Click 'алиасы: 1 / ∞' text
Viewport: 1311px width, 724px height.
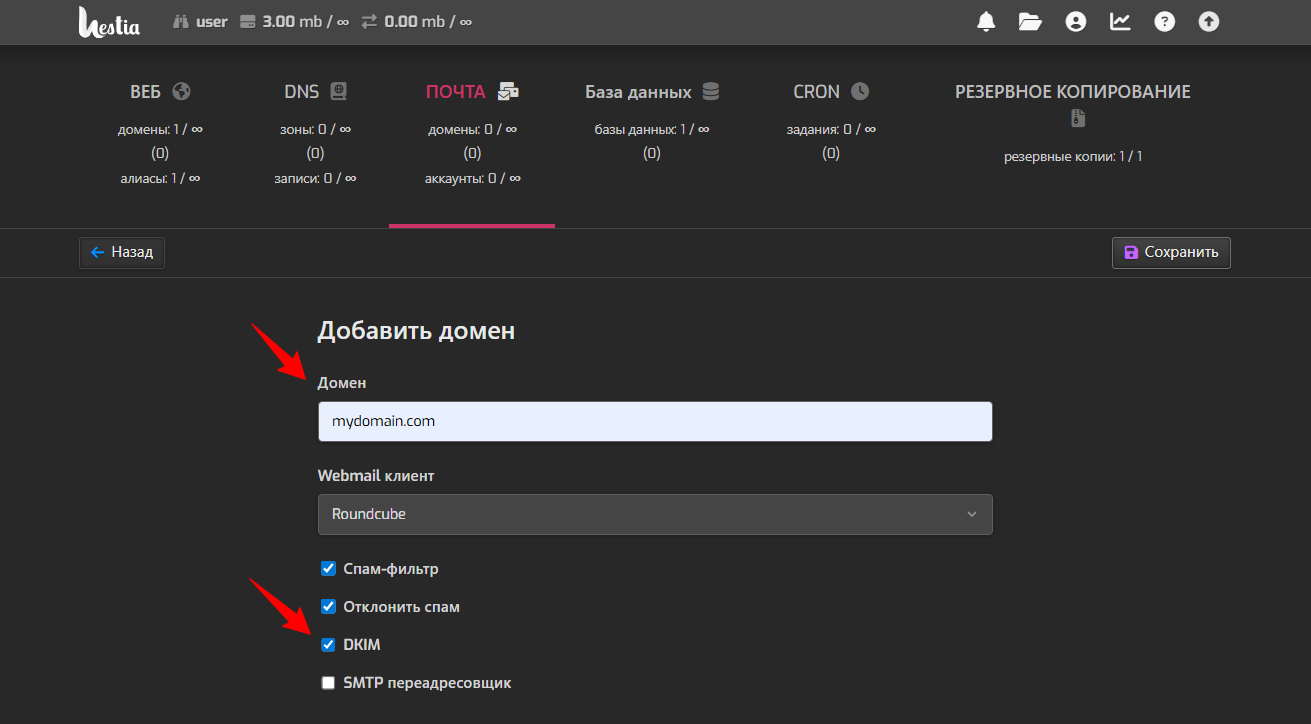[x=160, y=178]
